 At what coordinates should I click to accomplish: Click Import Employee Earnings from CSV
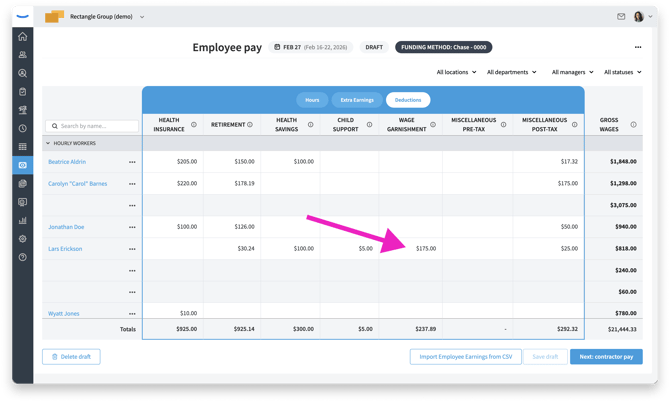coord(465,357)
